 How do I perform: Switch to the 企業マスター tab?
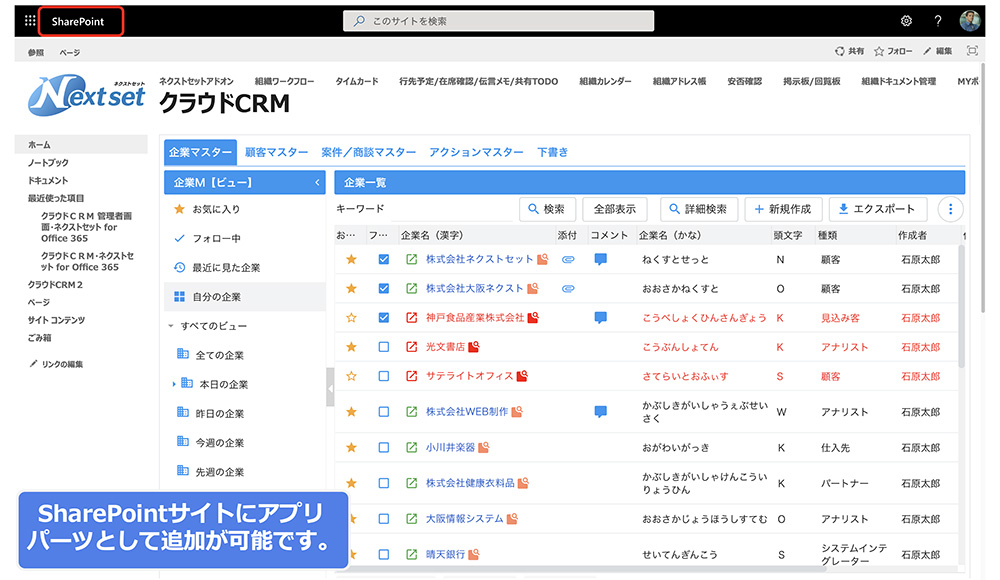(x=200, y=152)
